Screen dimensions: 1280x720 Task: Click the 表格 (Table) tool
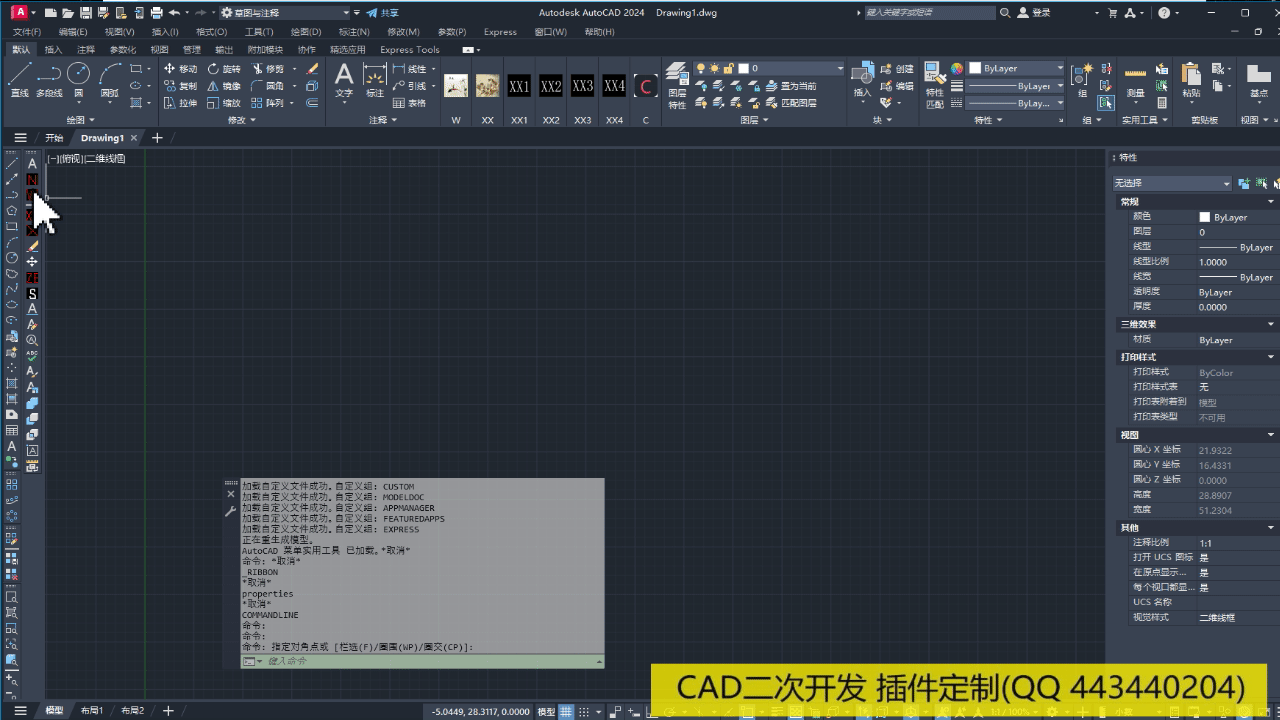(410, 103)
